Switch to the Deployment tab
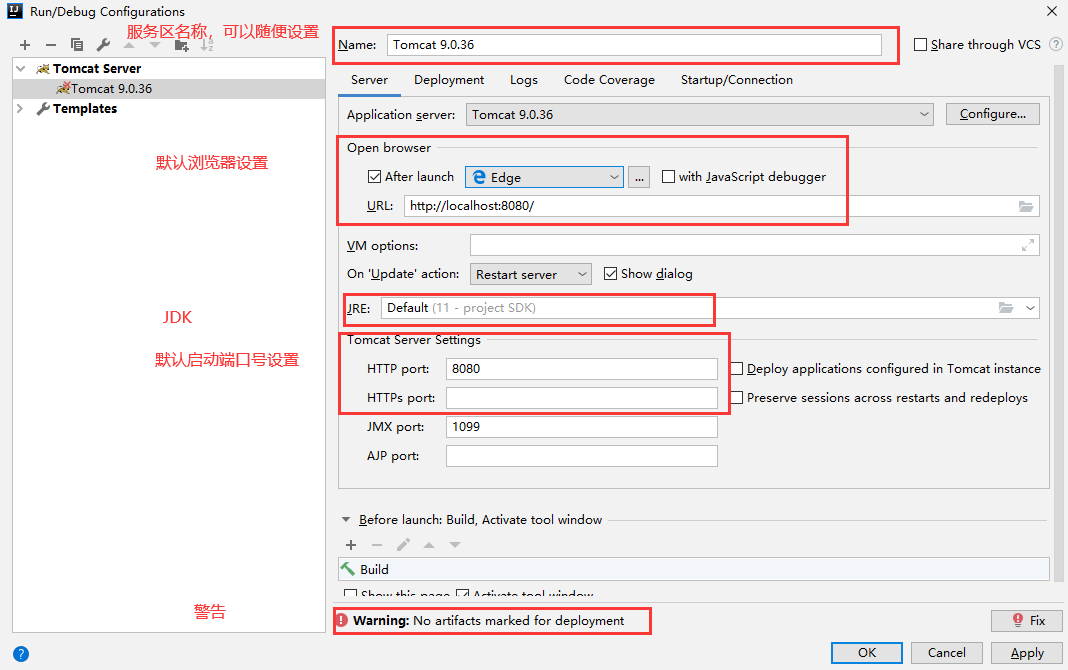The height and width of the screenshot is (670, 1068). 449,80
